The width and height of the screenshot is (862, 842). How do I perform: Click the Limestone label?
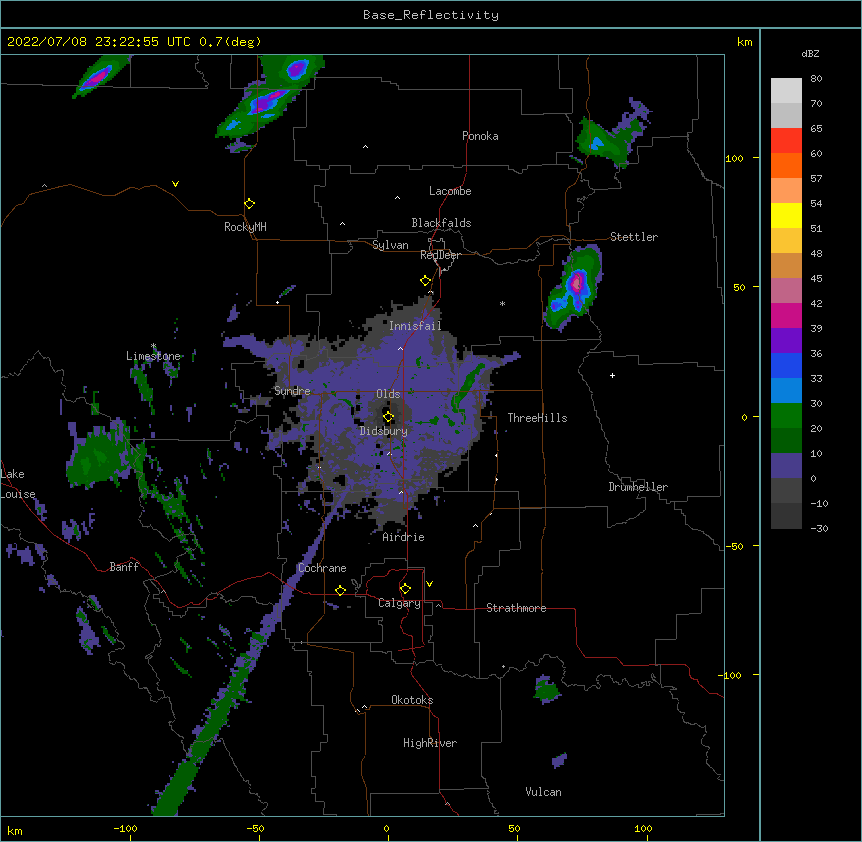pyautogui.click(x=153, y=356)
